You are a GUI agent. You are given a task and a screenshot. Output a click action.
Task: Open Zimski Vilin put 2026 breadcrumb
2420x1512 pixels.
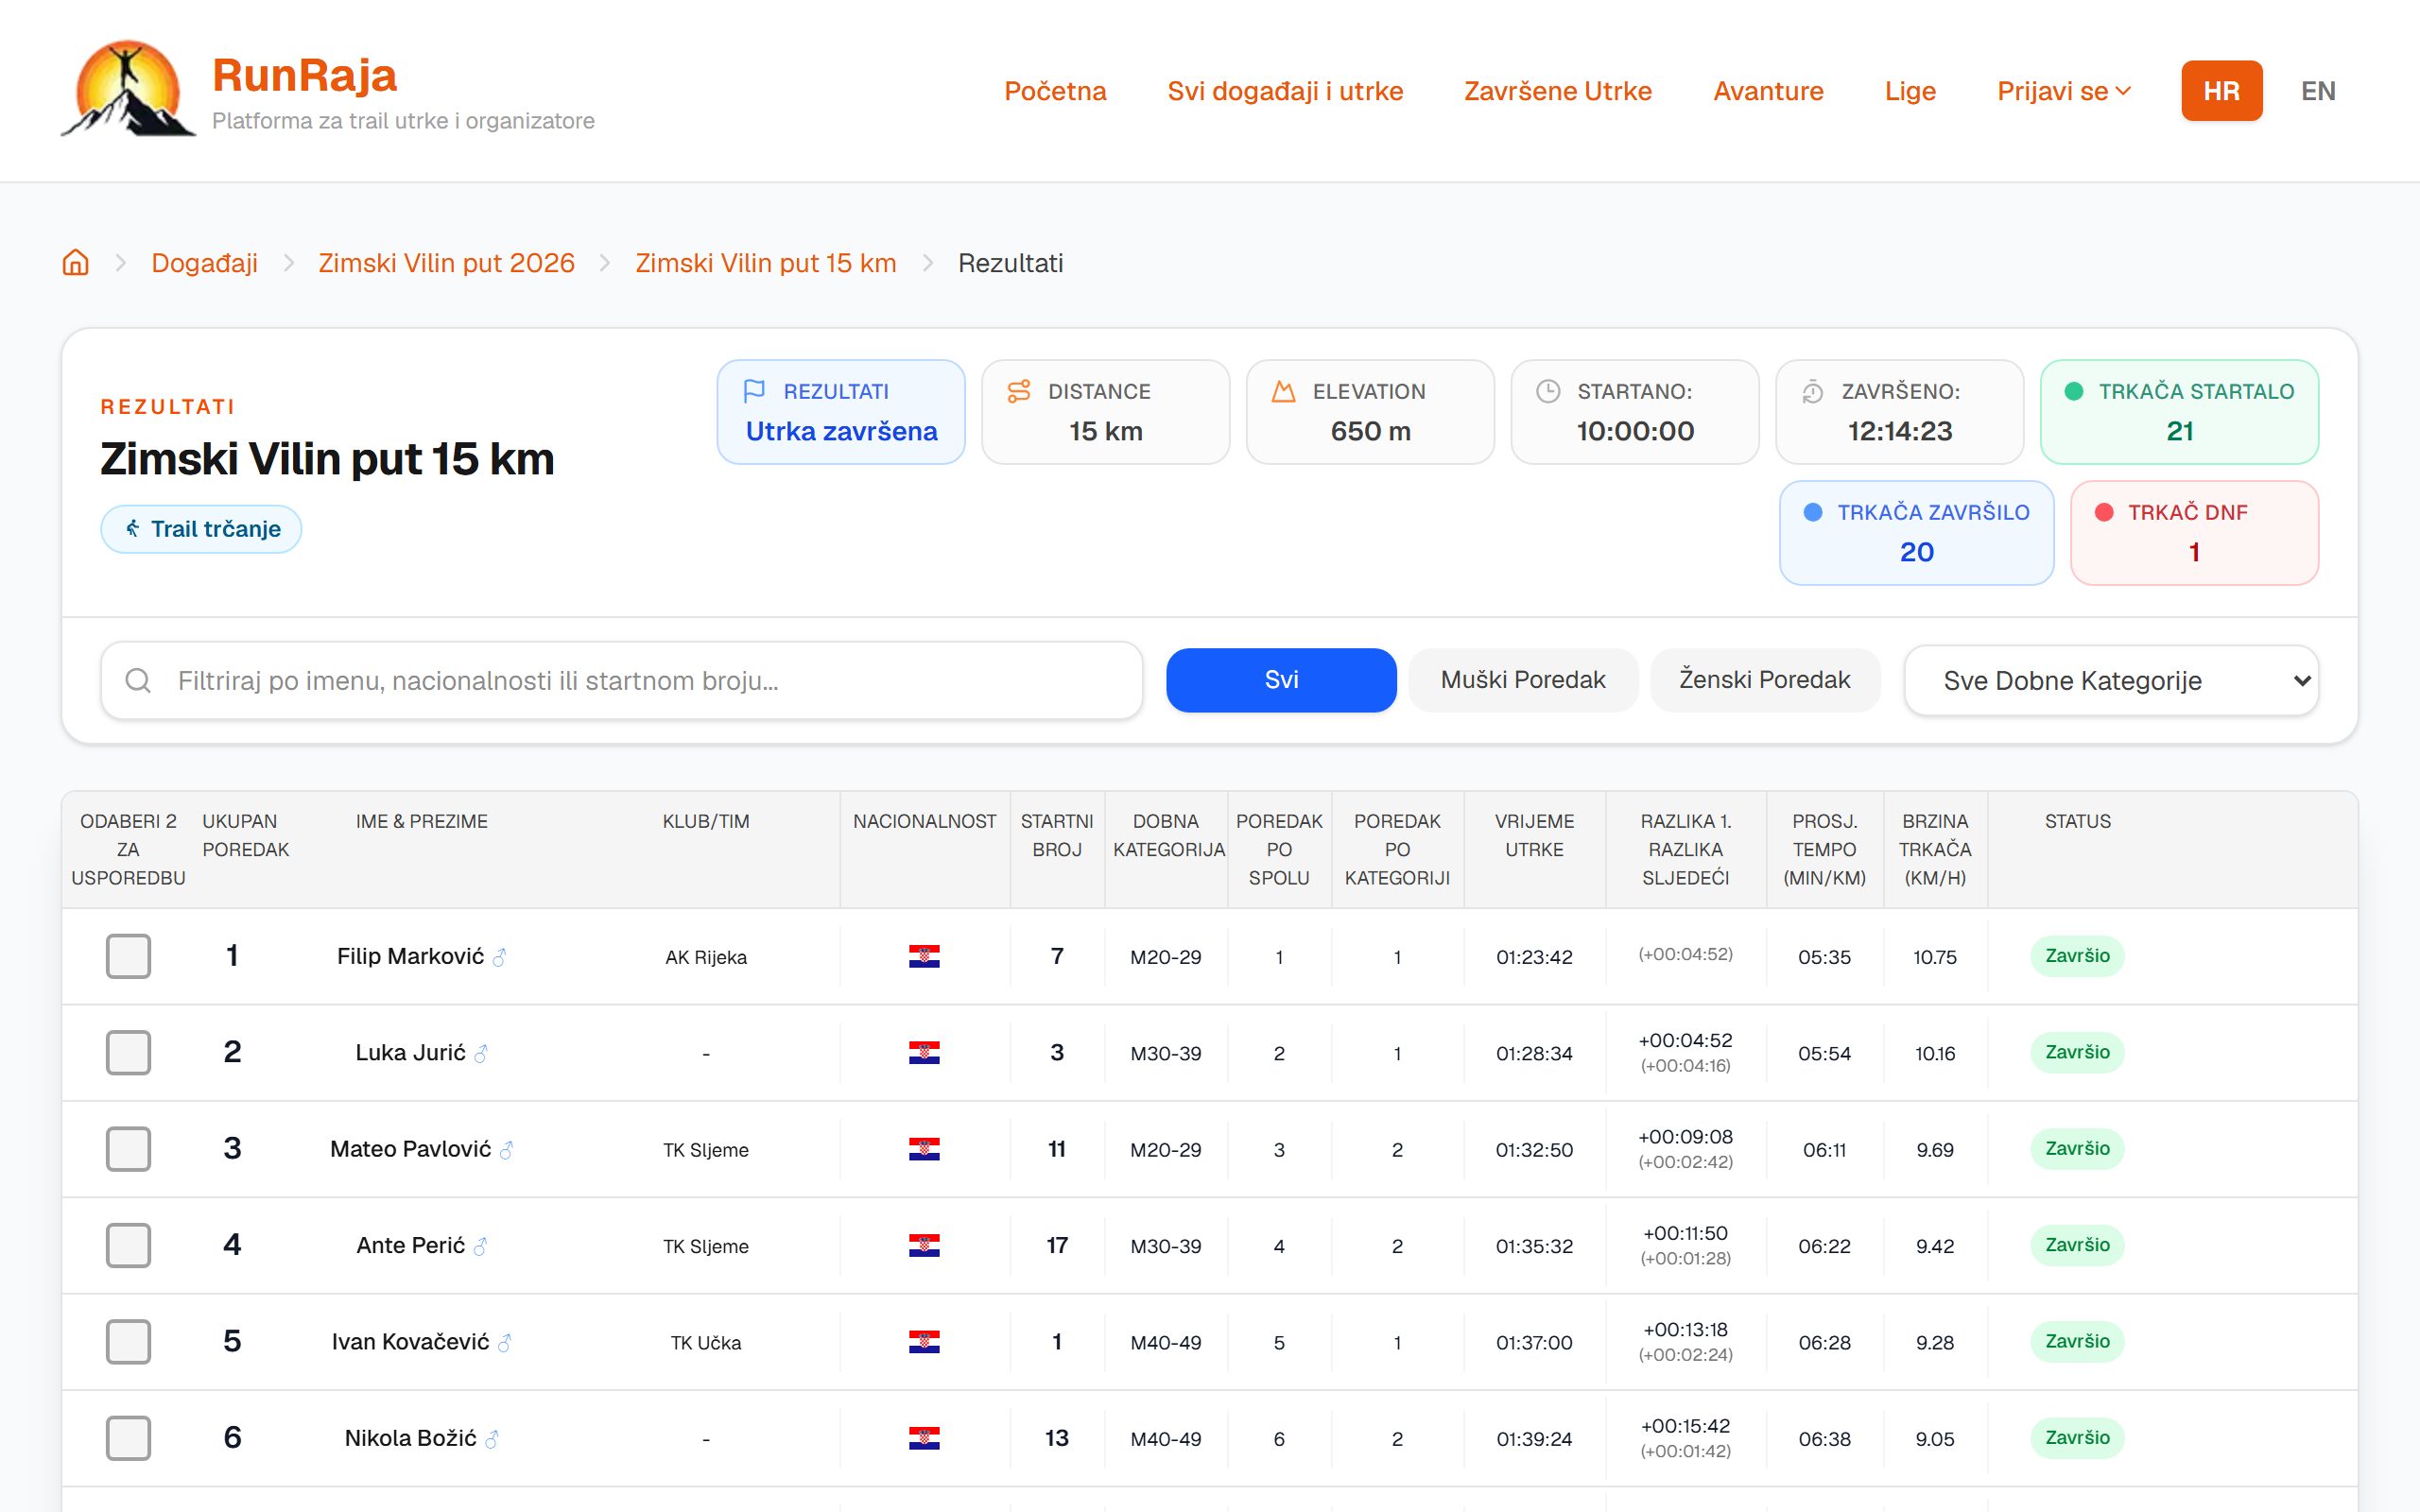click(446, 263)
